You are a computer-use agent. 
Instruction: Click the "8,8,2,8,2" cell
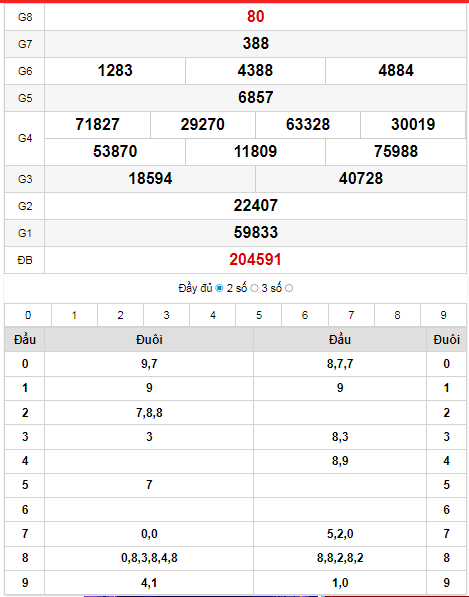point(340,558)
